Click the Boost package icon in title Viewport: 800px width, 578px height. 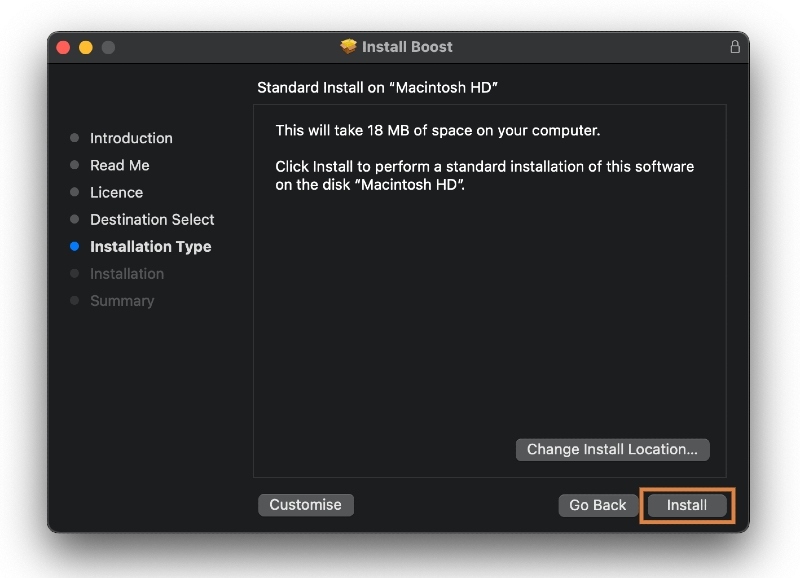pos(348,47)
